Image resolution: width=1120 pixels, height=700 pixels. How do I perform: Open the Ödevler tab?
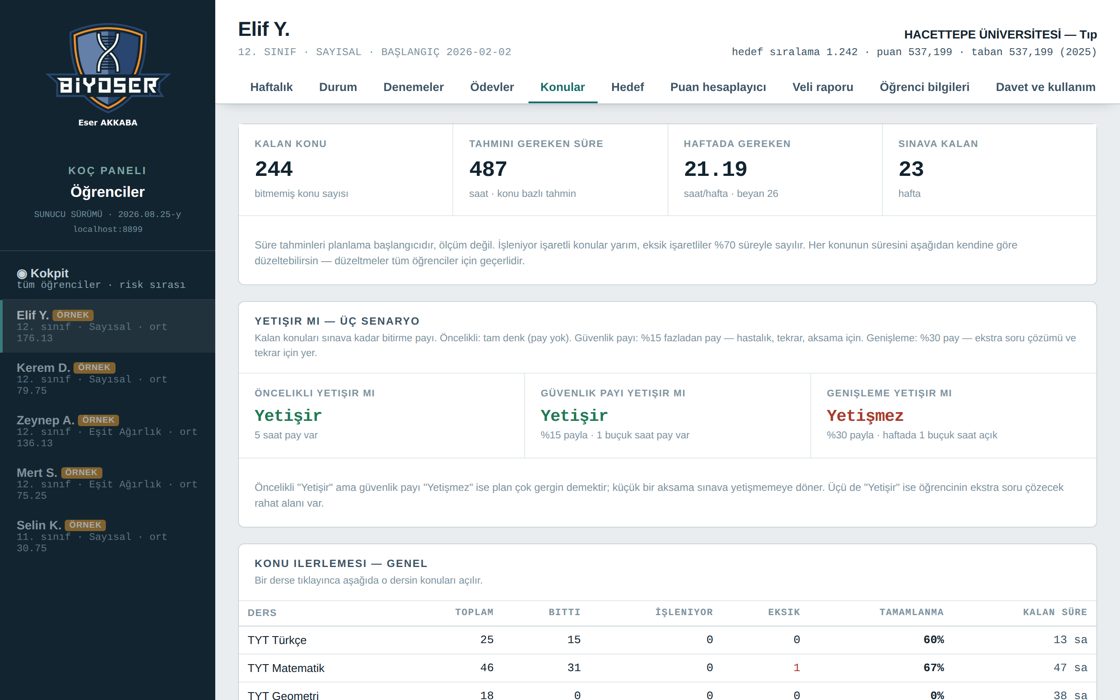tap(492, 87)
